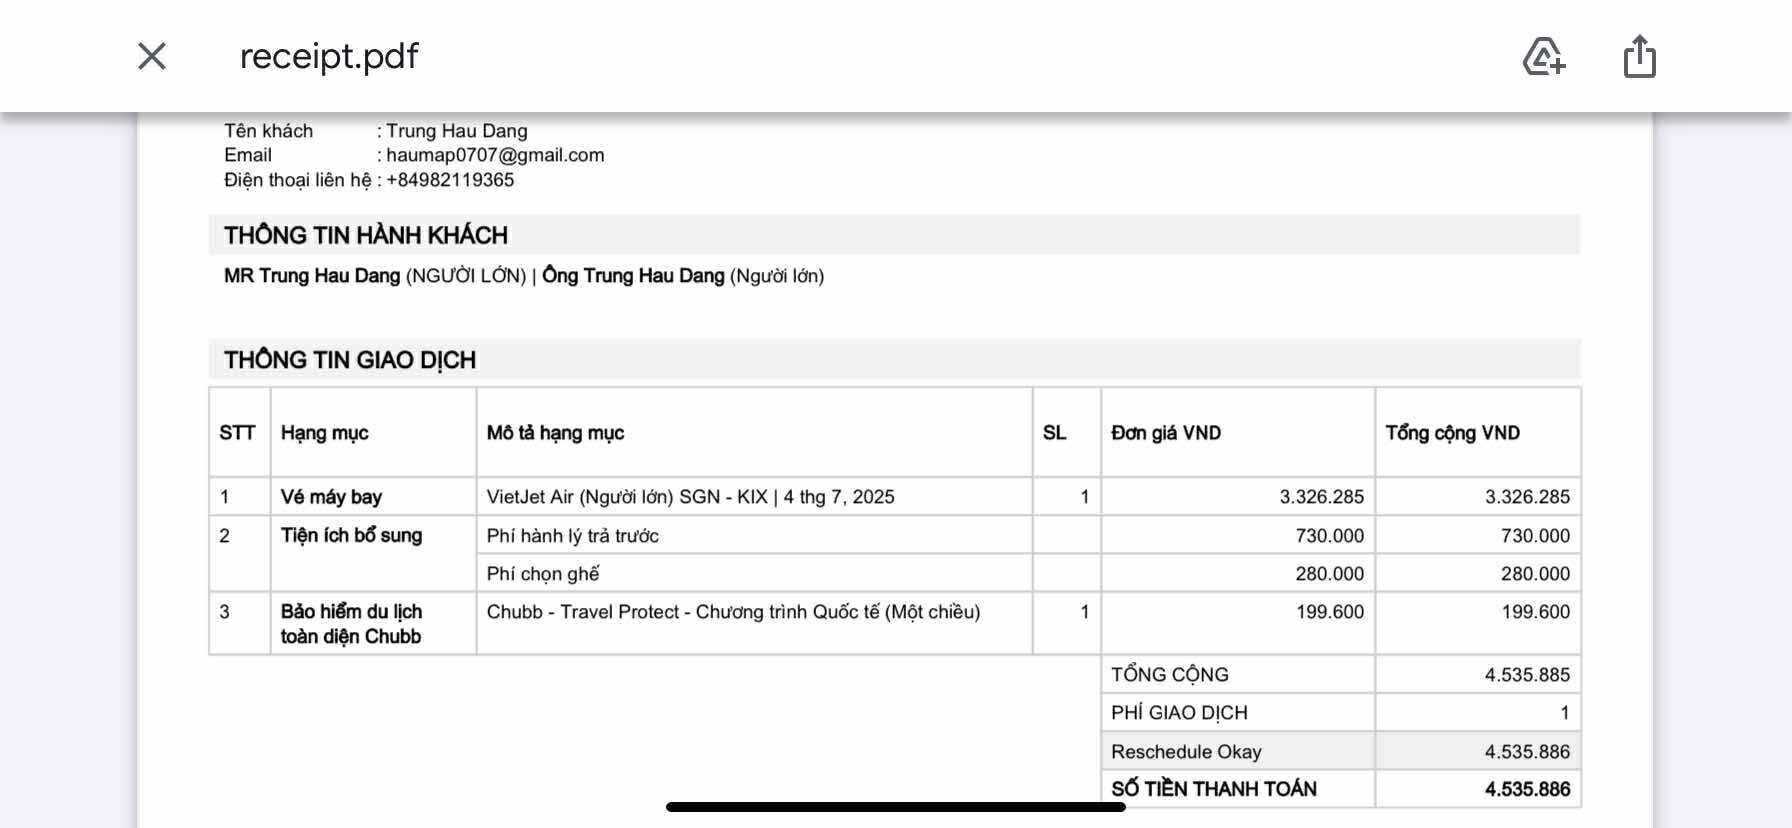This screenshot has width=1792, height=828.
Task: Close the receipt.pdf viewer
Action: tap(152, 56)
